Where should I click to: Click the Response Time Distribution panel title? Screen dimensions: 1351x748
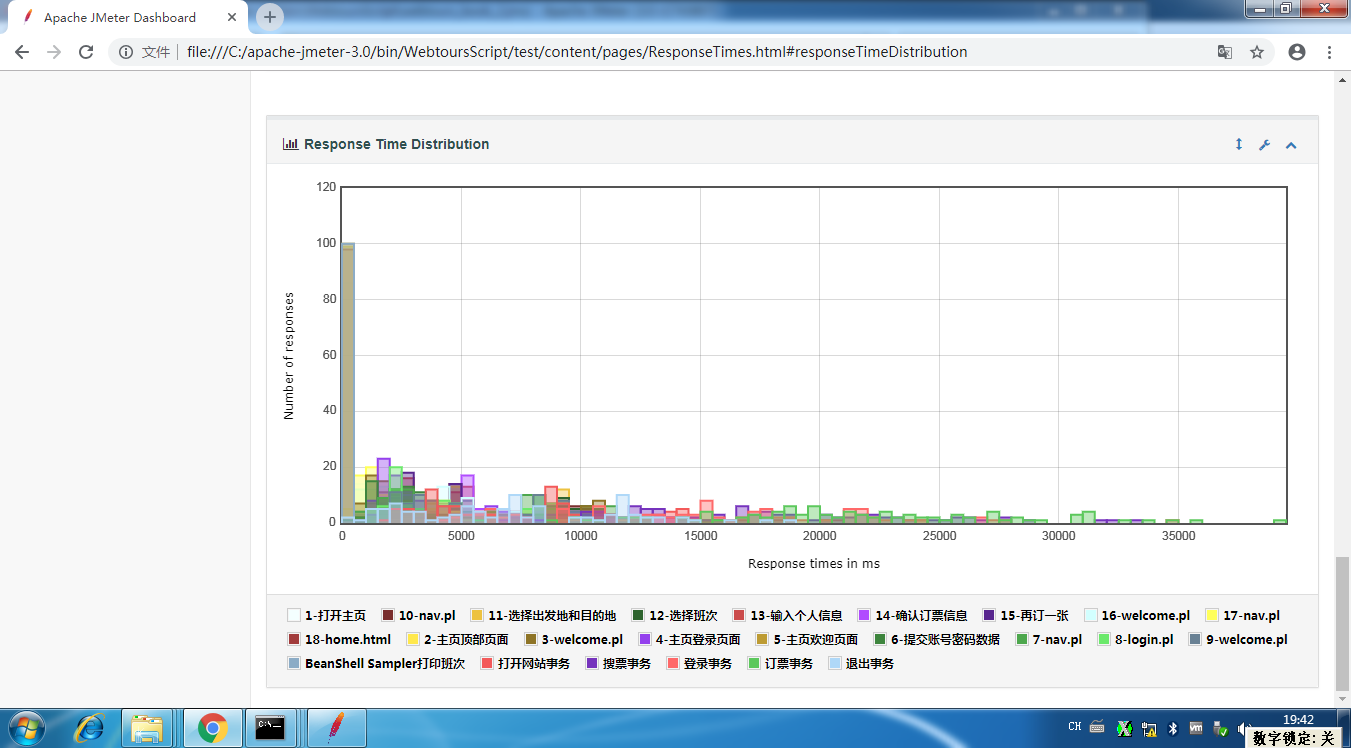[396, 144]
